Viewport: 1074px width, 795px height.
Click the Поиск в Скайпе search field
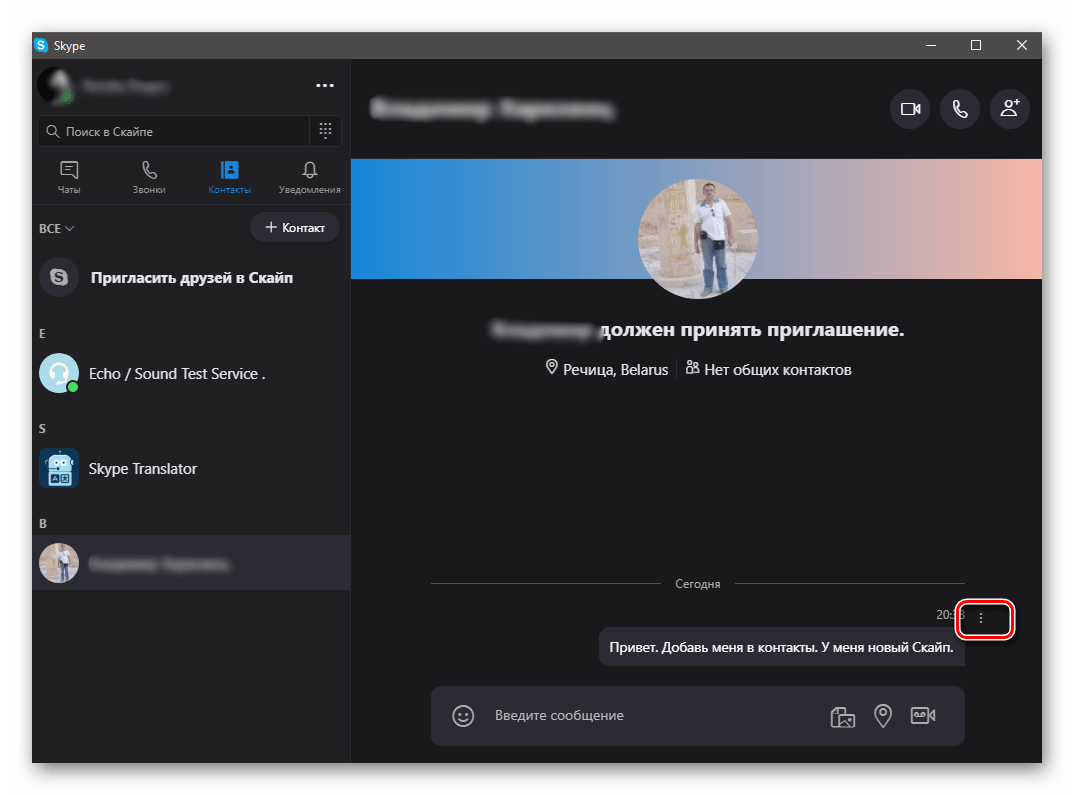coord(173,131)
